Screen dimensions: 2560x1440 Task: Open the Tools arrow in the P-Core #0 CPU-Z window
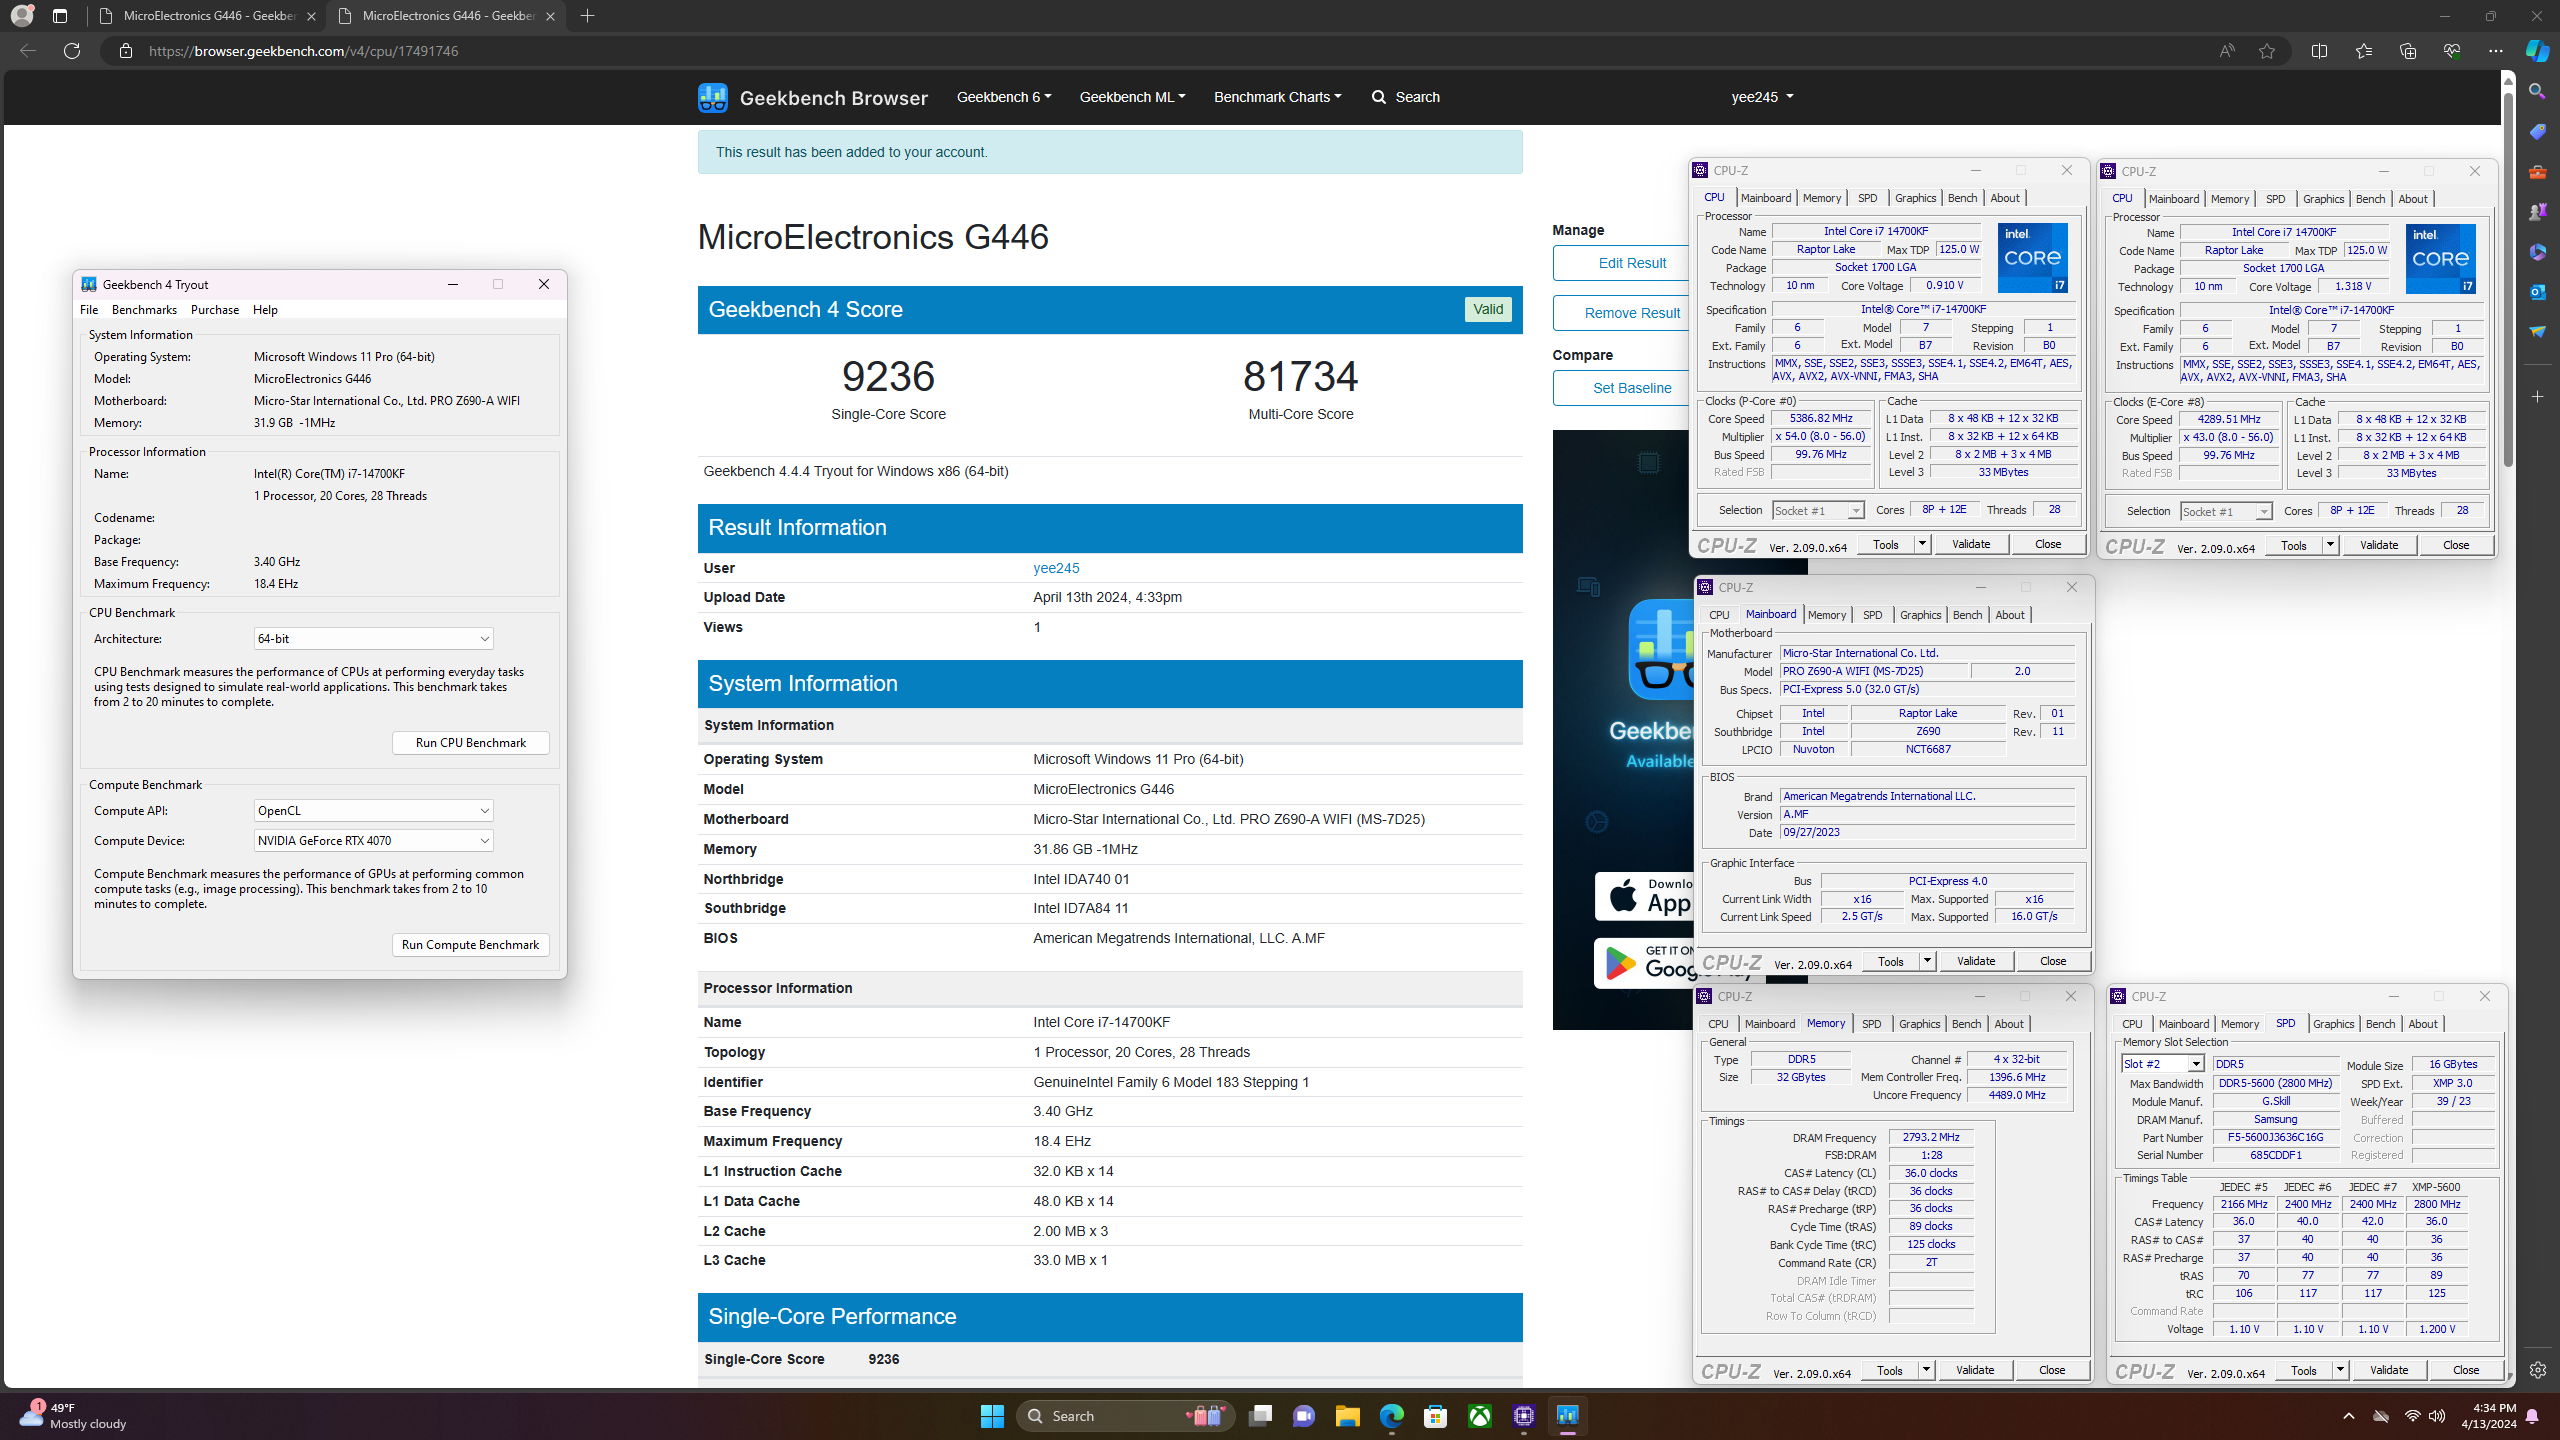1921,544
